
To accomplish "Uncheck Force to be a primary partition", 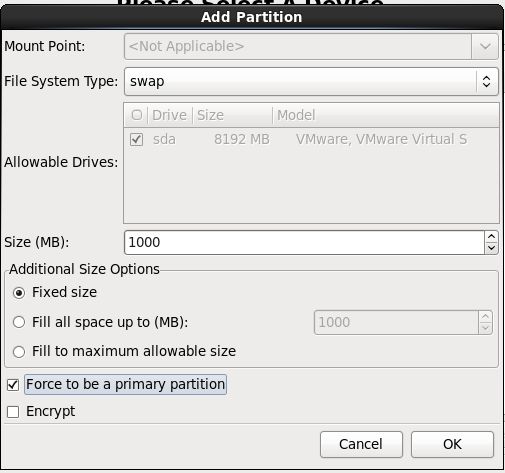I will coord(13,385).
